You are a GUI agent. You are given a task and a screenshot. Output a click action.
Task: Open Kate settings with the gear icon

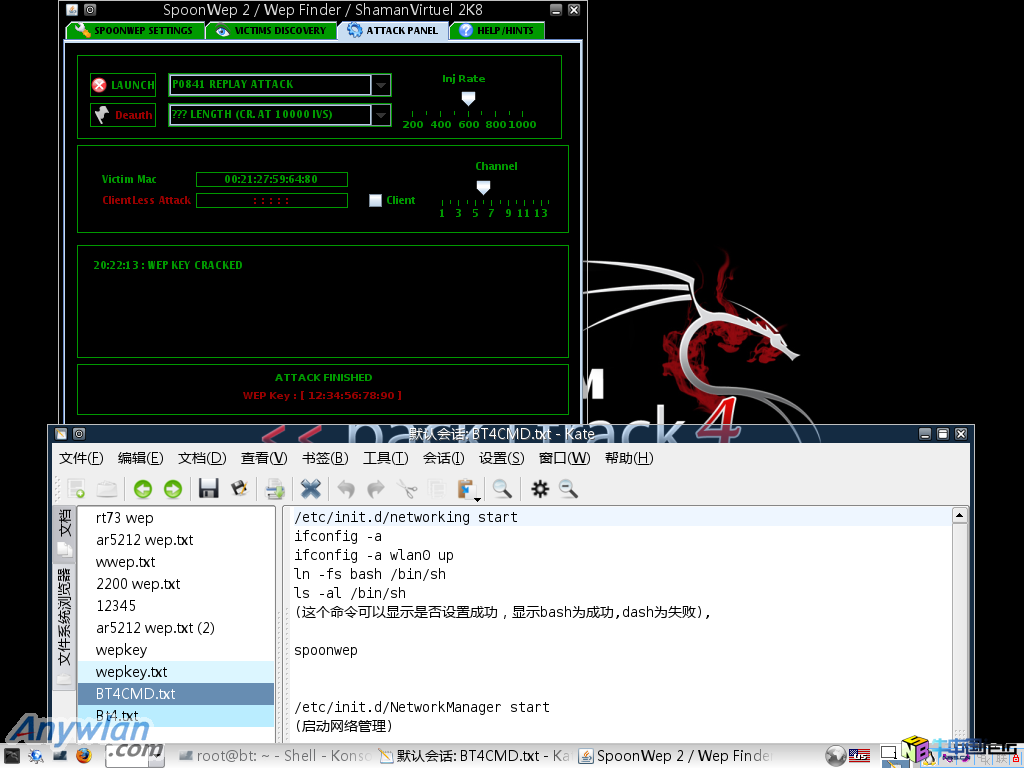(540, 488)
